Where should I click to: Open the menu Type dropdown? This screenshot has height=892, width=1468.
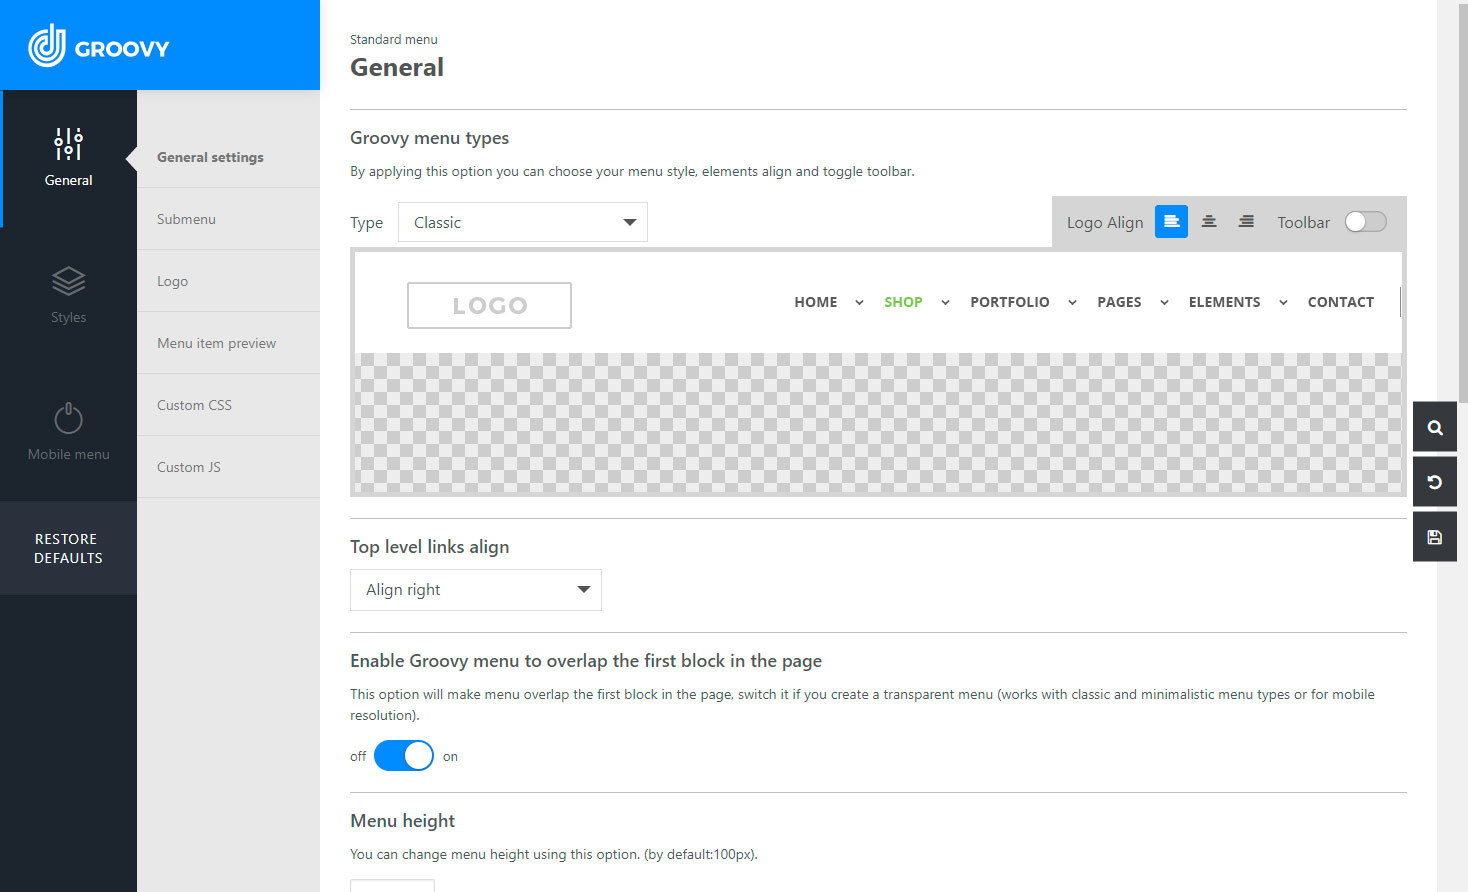pyautogui.click(x=522, y=222)
